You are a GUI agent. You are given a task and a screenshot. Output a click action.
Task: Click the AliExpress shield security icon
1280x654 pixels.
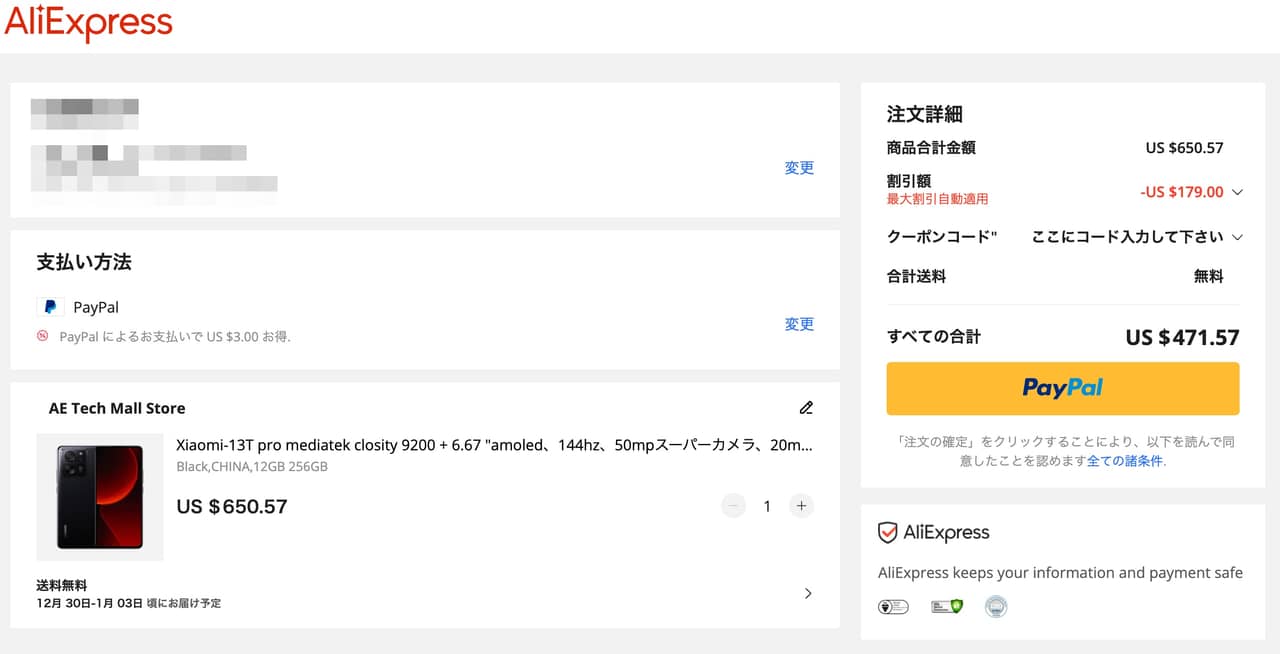[887, 533]
